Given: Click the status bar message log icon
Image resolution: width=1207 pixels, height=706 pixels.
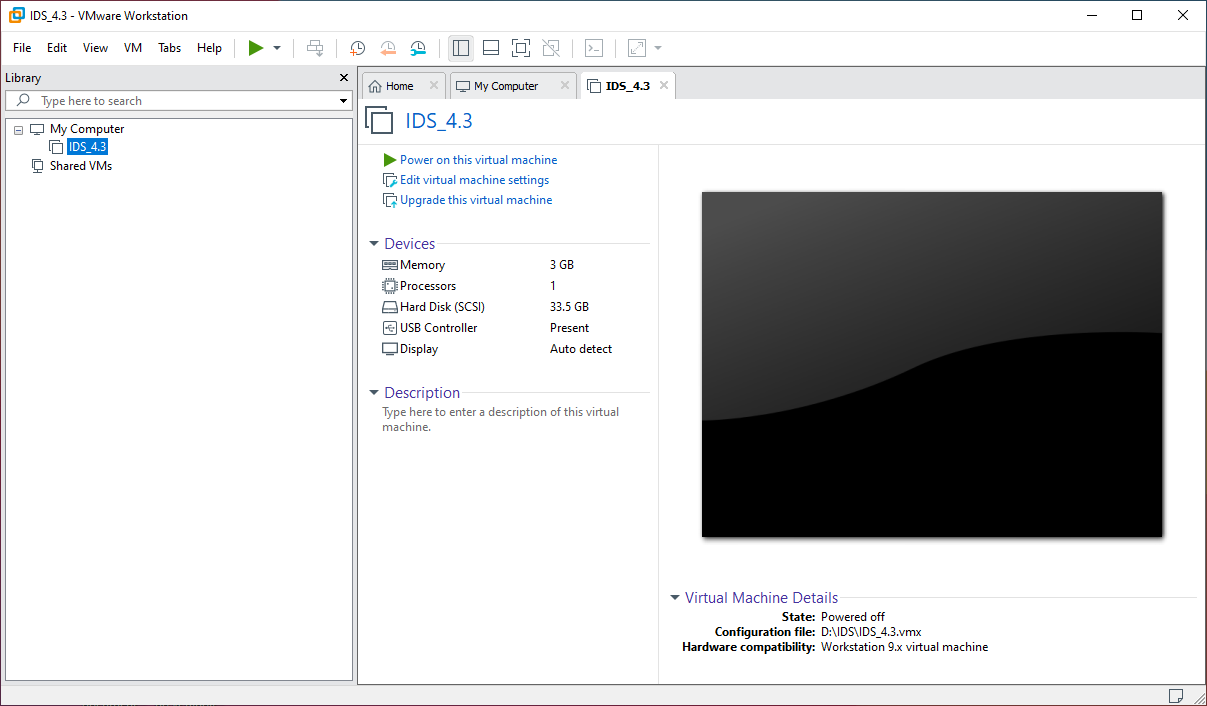Looking at the screenshot, I should (1176, 695).
